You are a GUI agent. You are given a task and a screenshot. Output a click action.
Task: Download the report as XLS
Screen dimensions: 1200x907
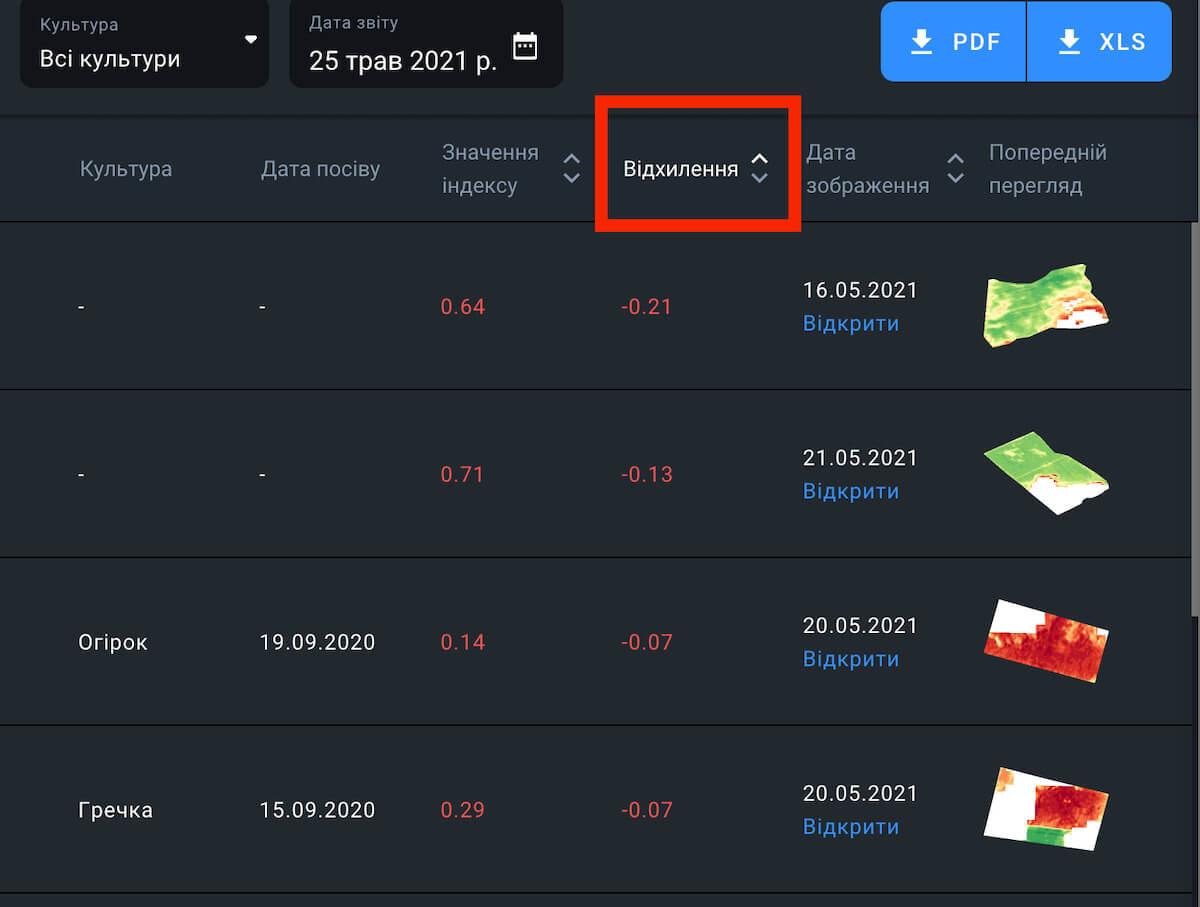pyautogui.click(x=1100, y=42)
